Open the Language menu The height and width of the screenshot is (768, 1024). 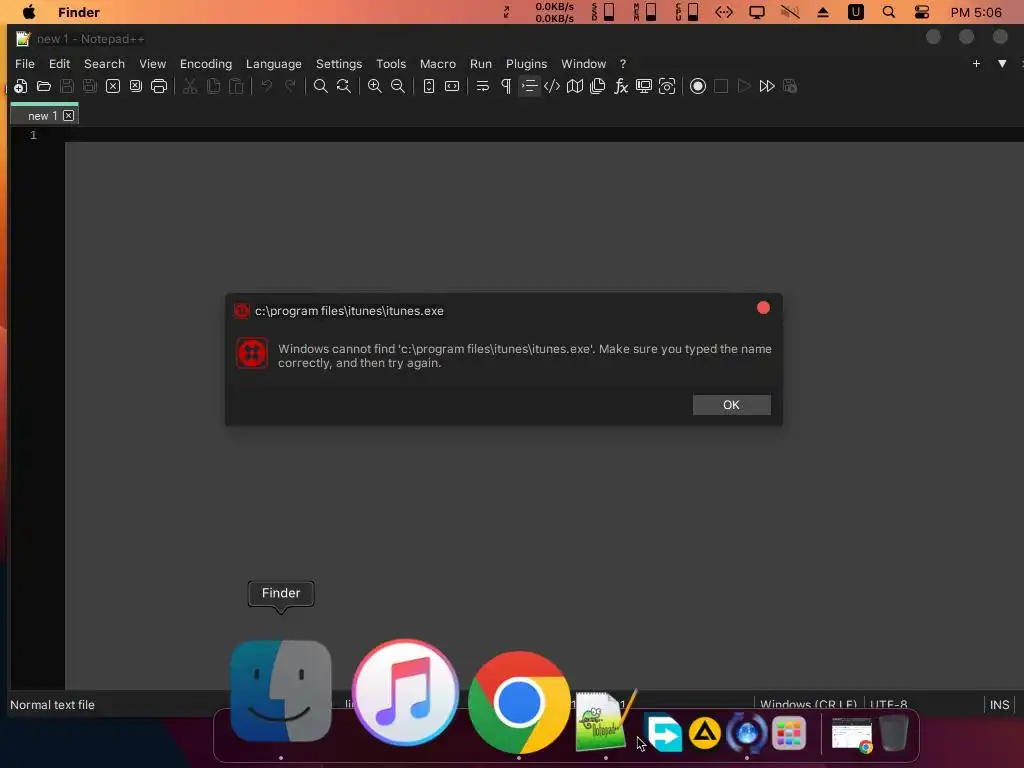[274, 64]
